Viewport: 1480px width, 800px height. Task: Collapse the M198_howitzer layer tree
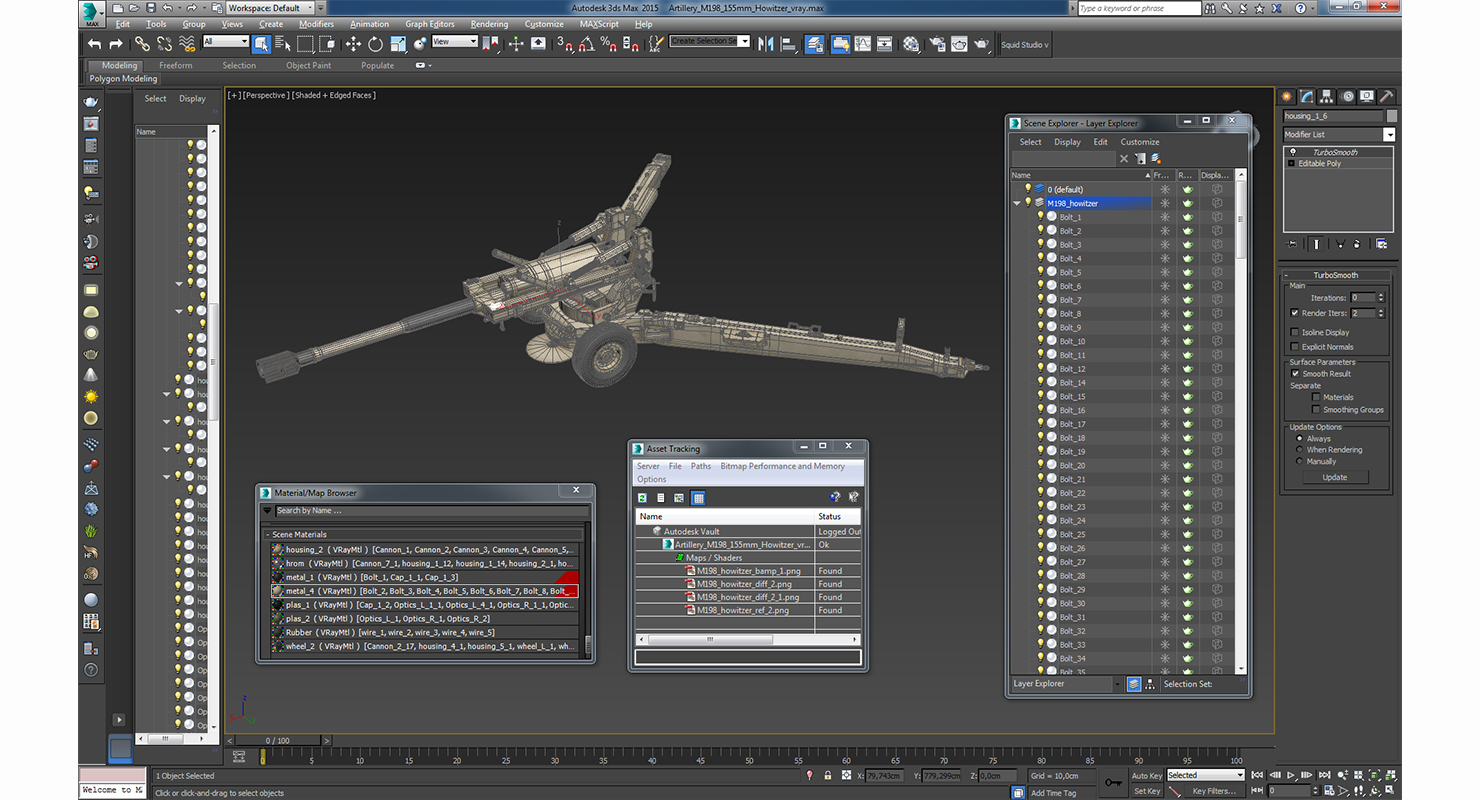(x=1017, y=203)
